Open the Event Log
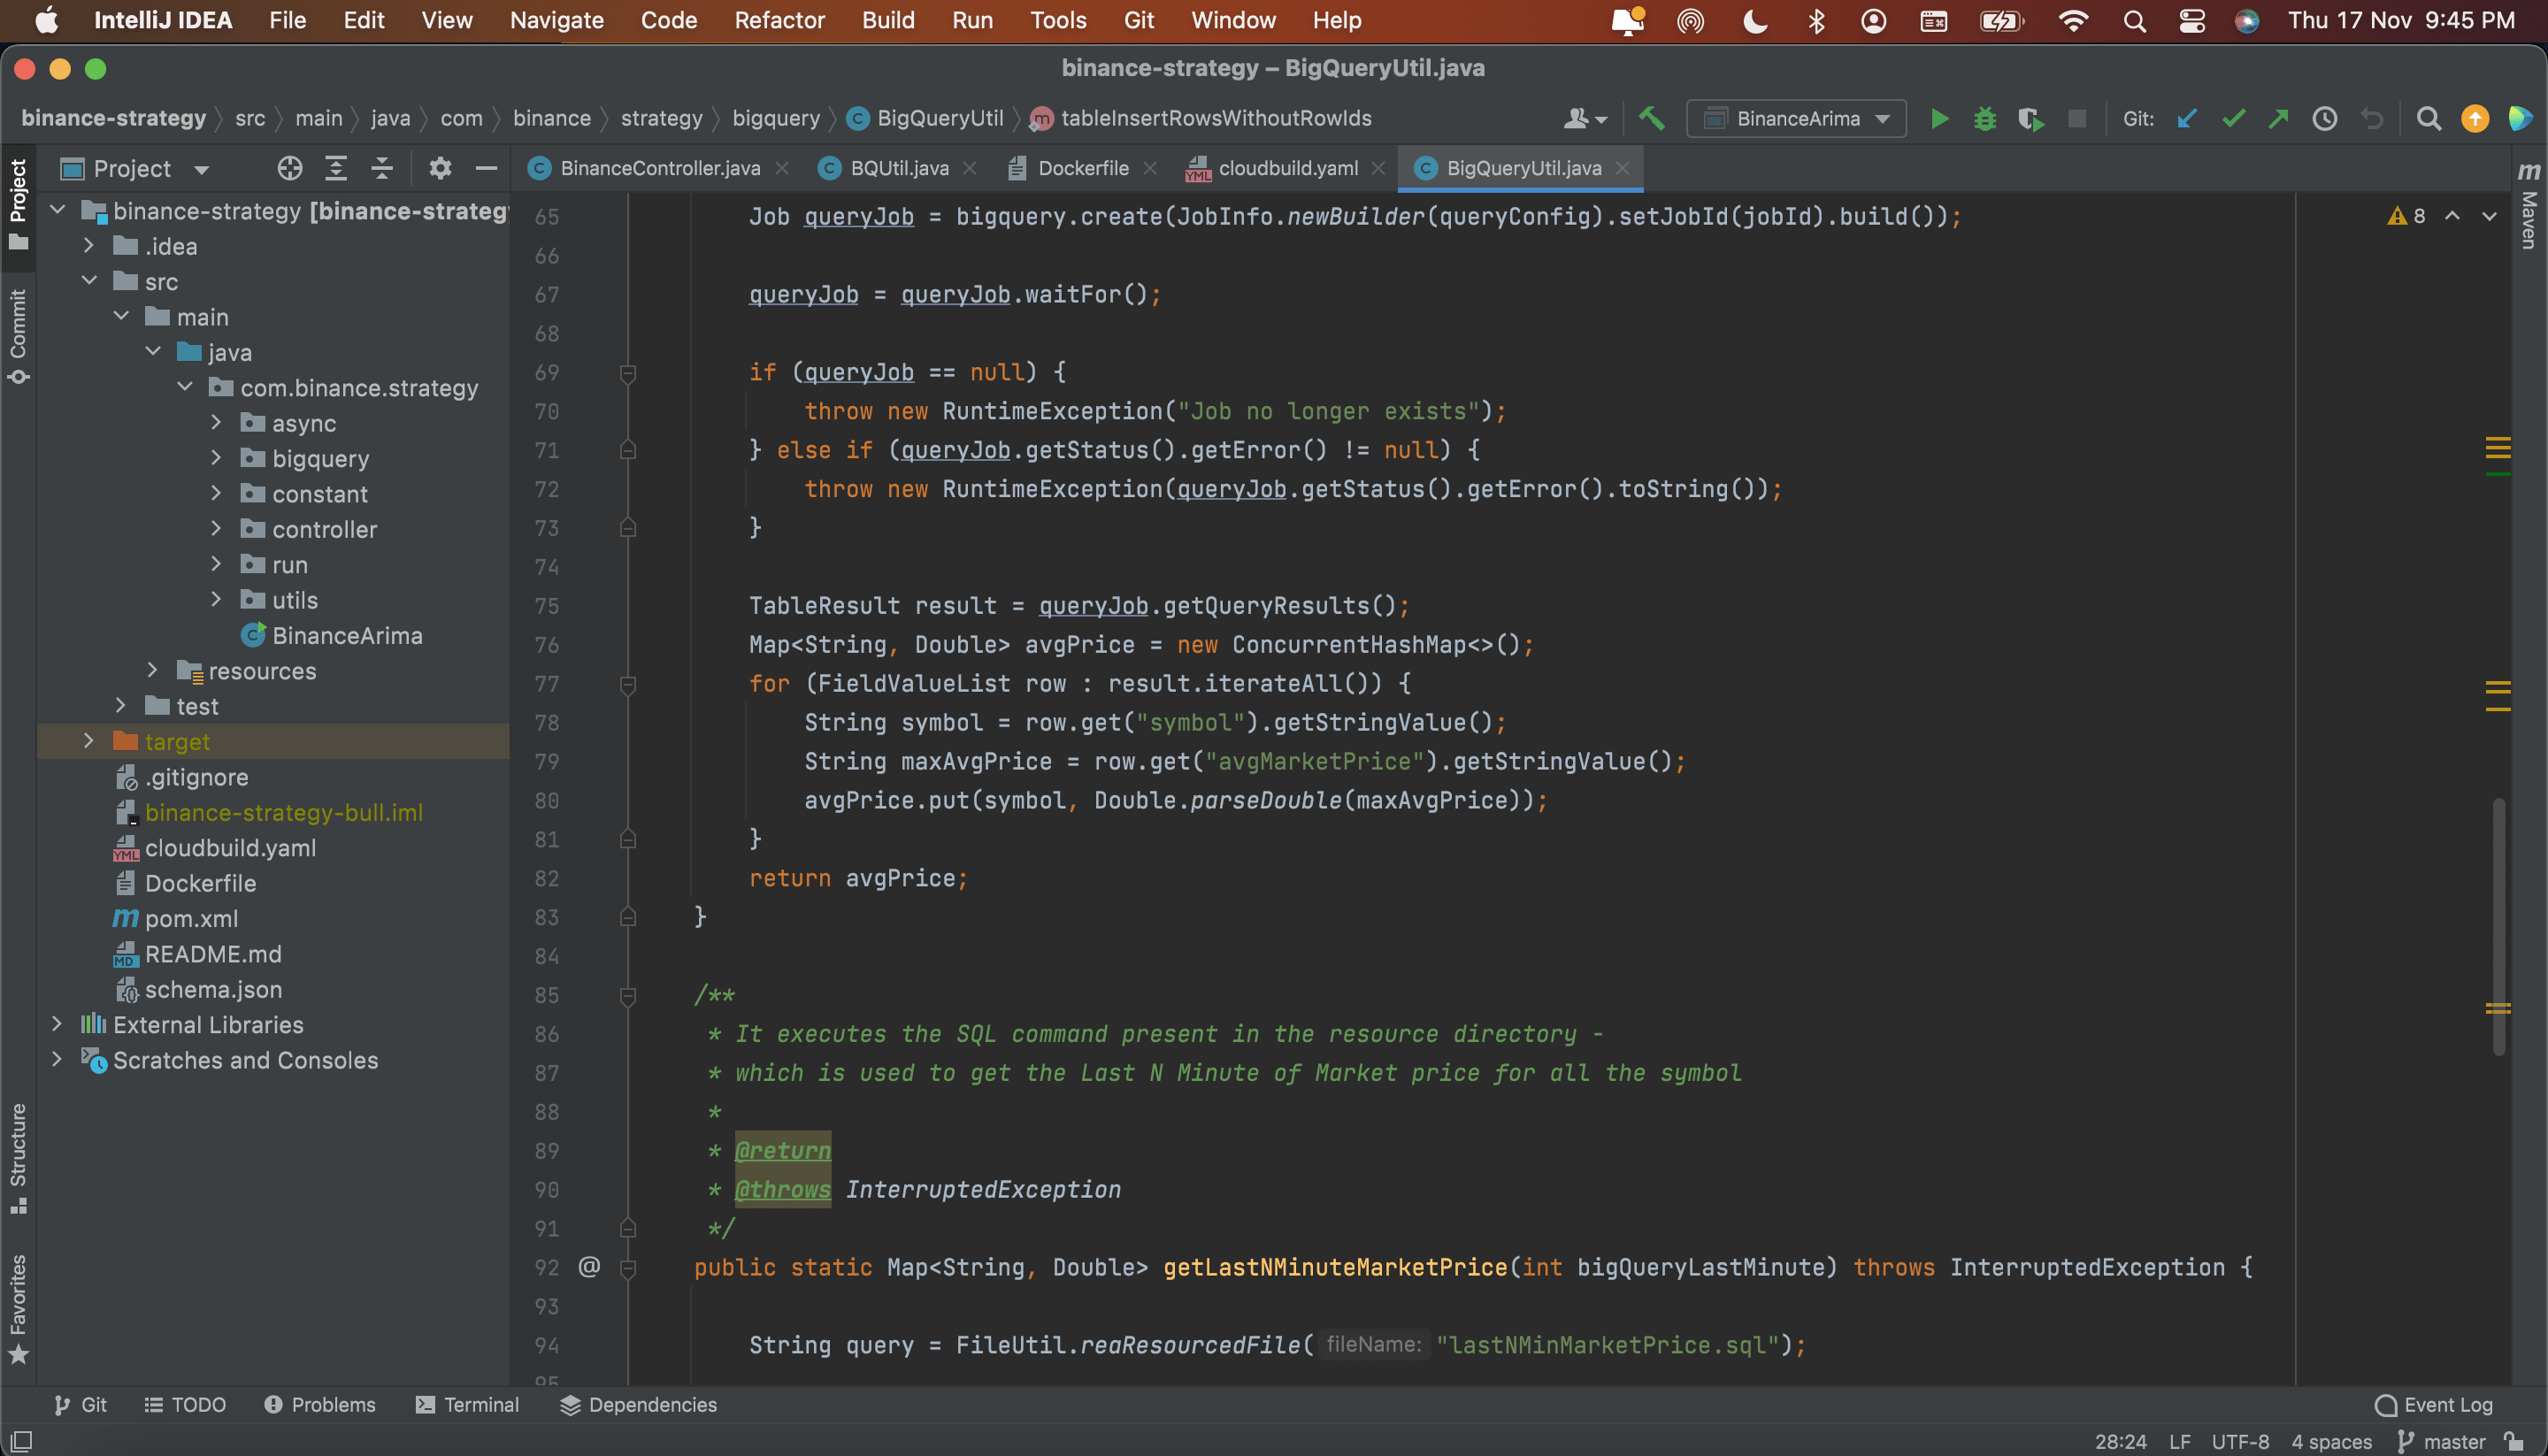 click(x=2433, y=1405)
